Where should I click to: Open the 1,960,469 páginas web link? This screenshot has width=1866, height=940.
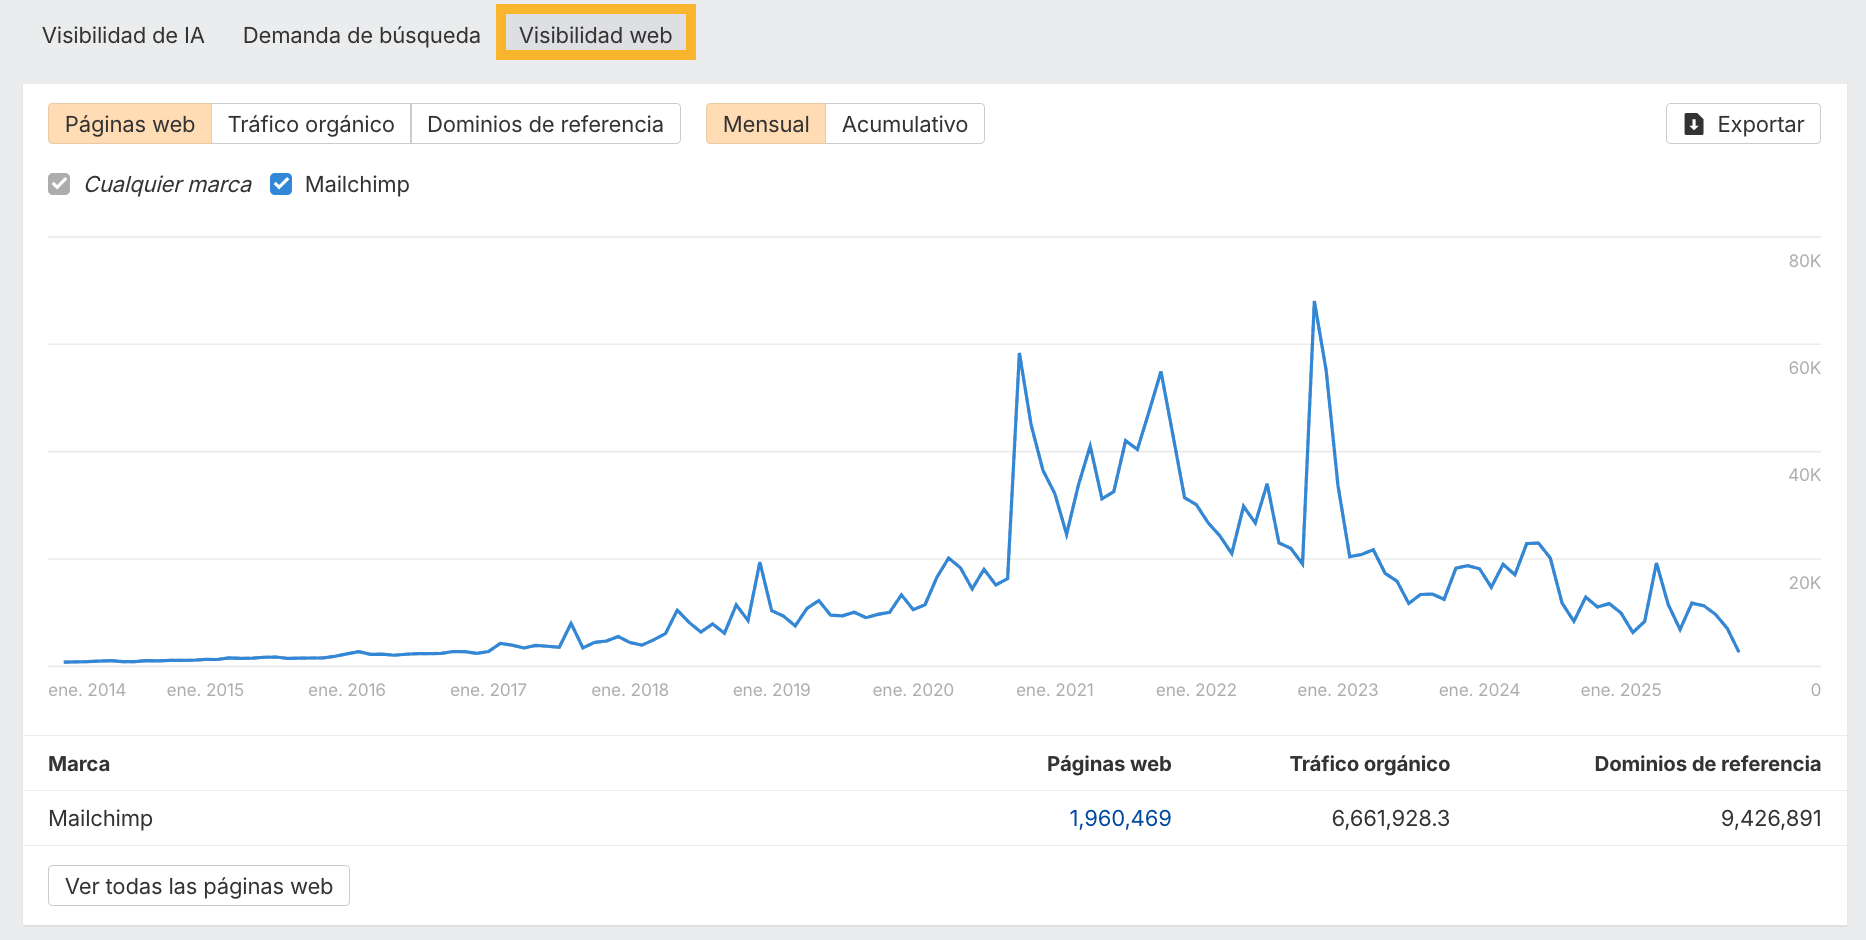(x=1120, y=818)
